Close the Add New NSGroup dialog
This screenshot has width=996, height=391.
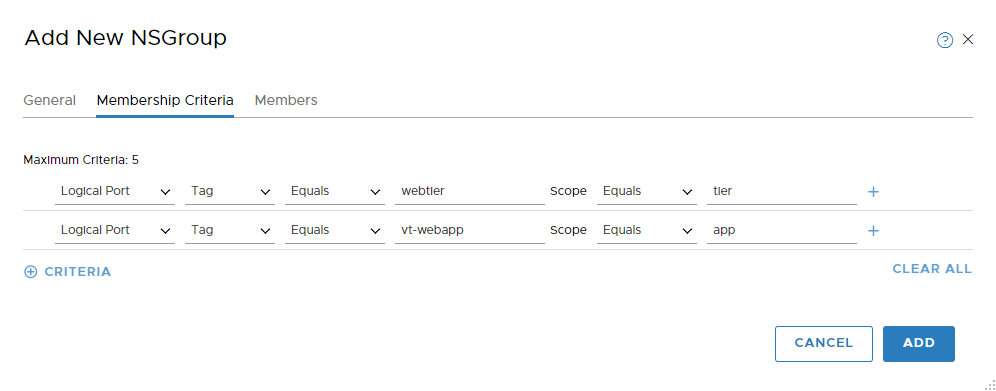(x=967, y=39)
